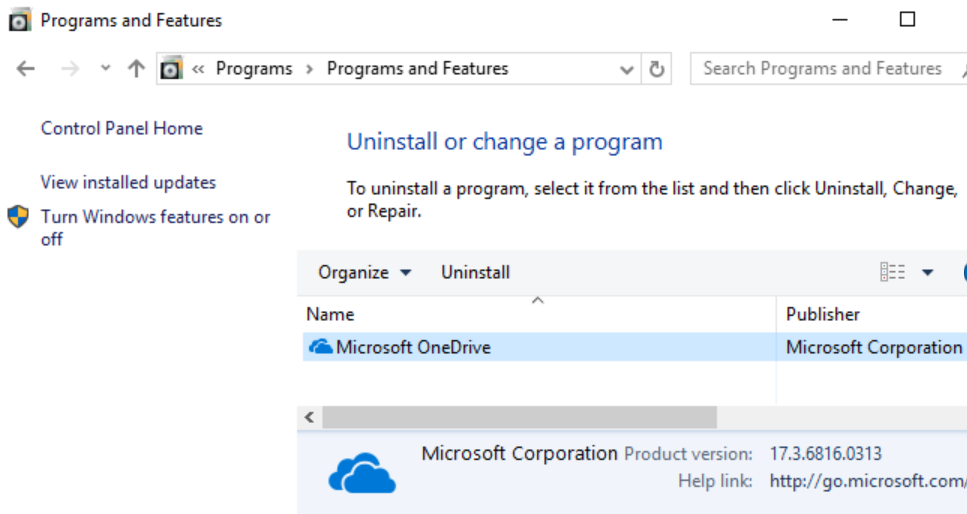Click the shield icon beside Windows features
The height and width of the screenshot is (514, 967).
pyautogui.click(x=18, y=217)
